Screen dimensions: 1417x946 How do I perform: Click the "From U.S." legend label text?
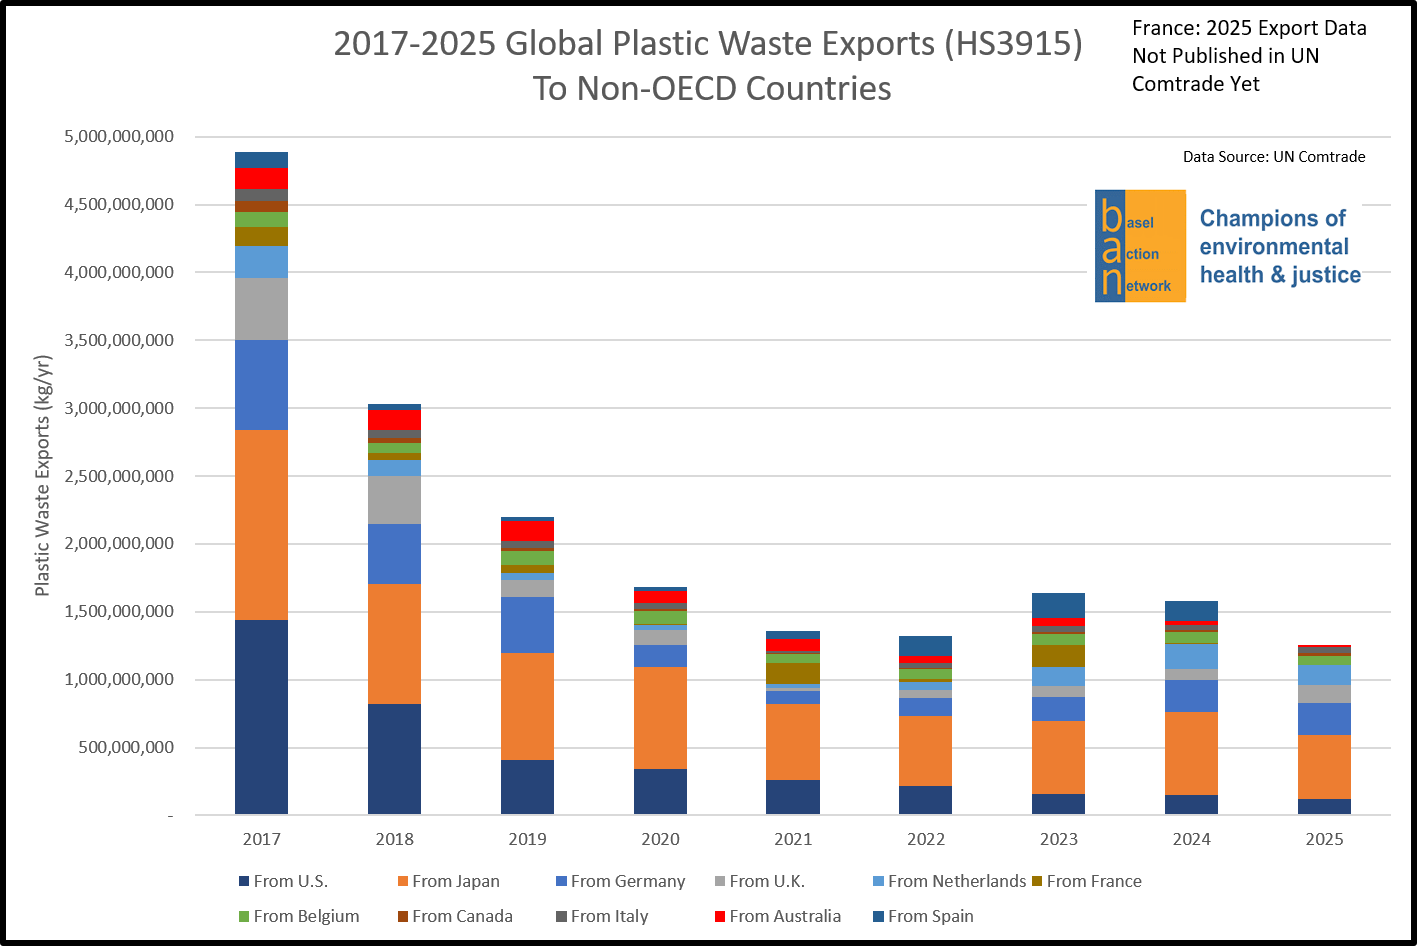[x=291, y=881]
